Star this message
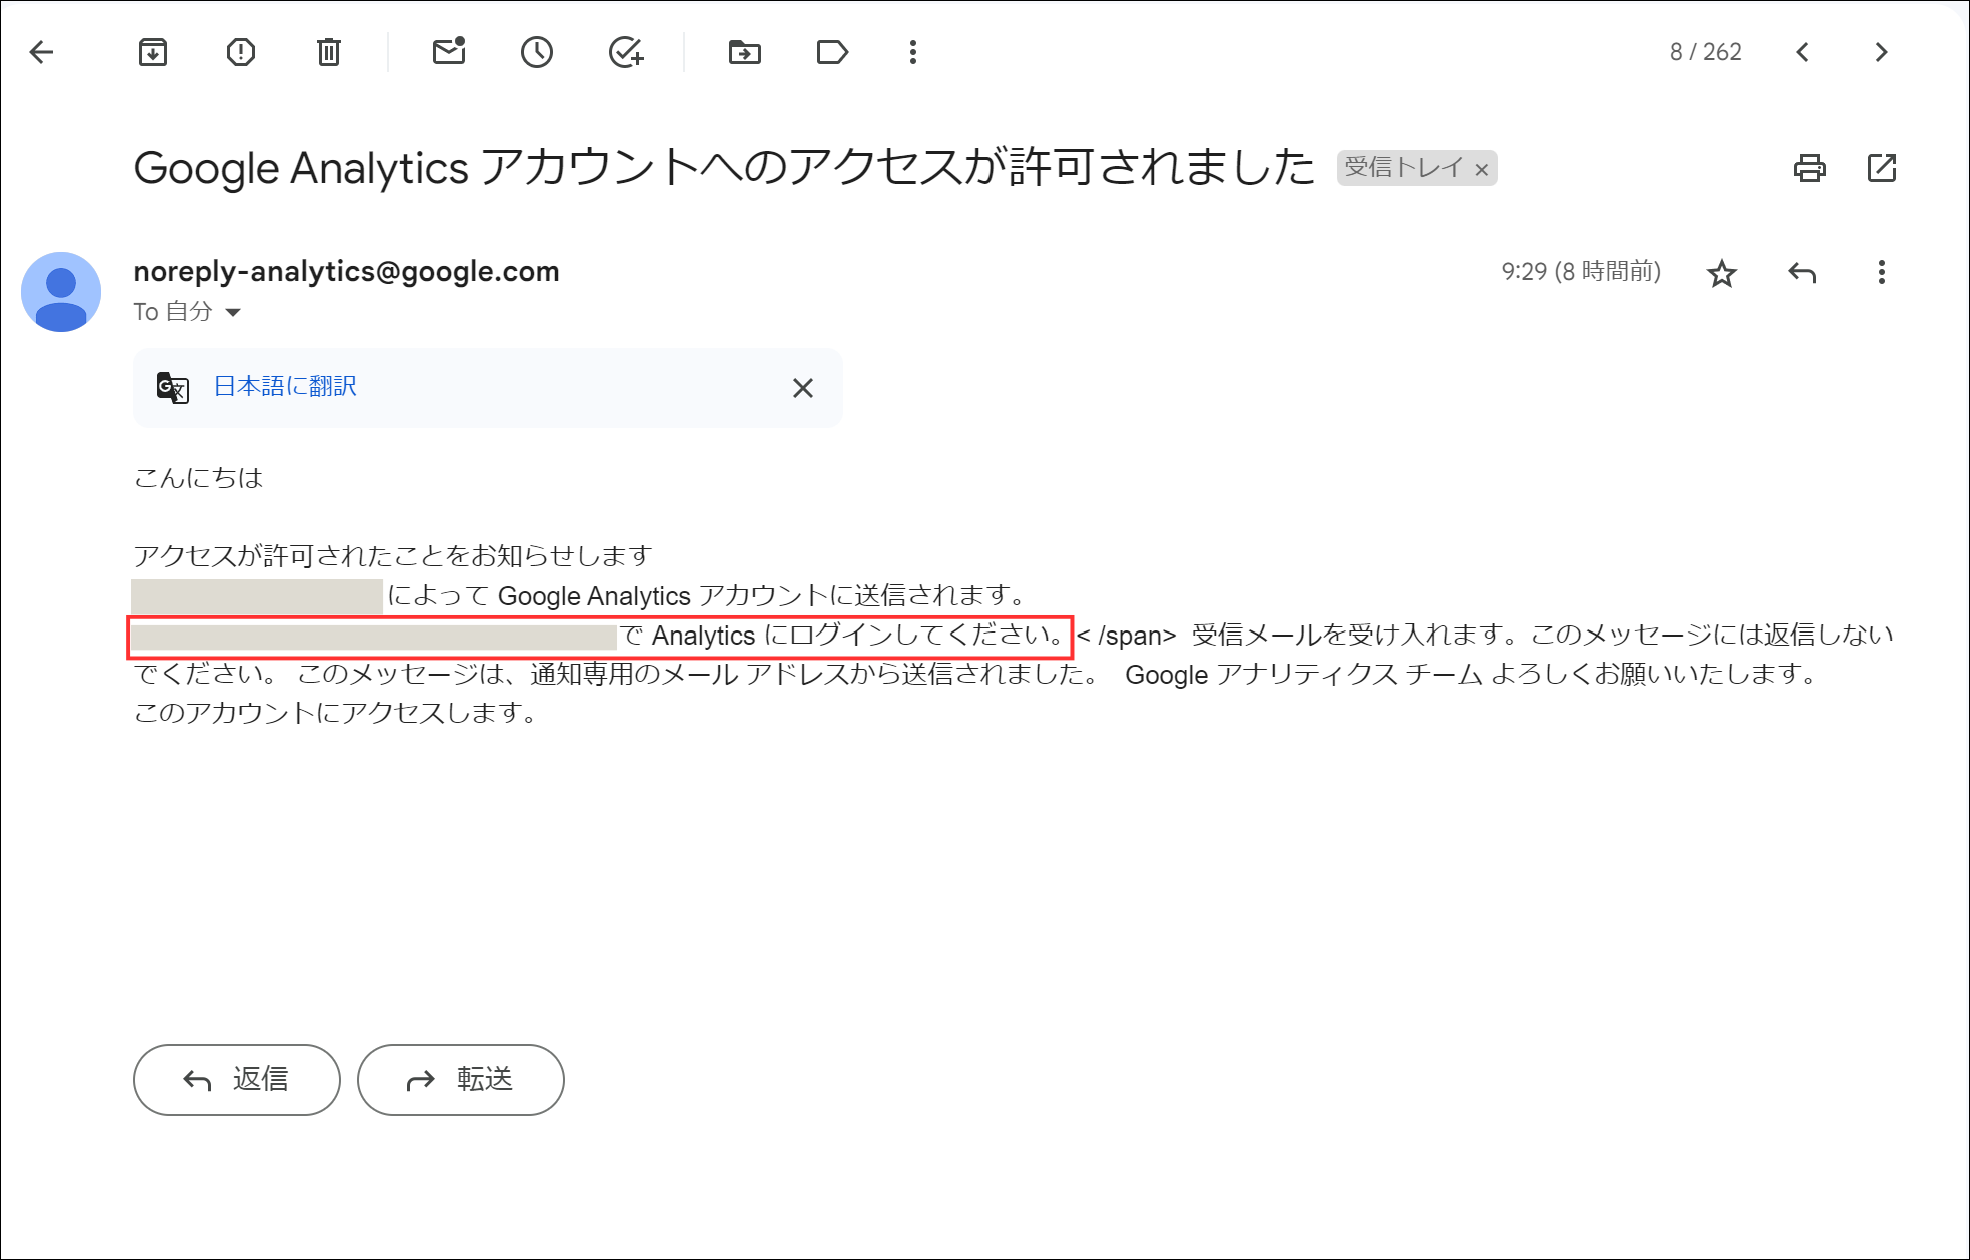 pos(1722,273)
